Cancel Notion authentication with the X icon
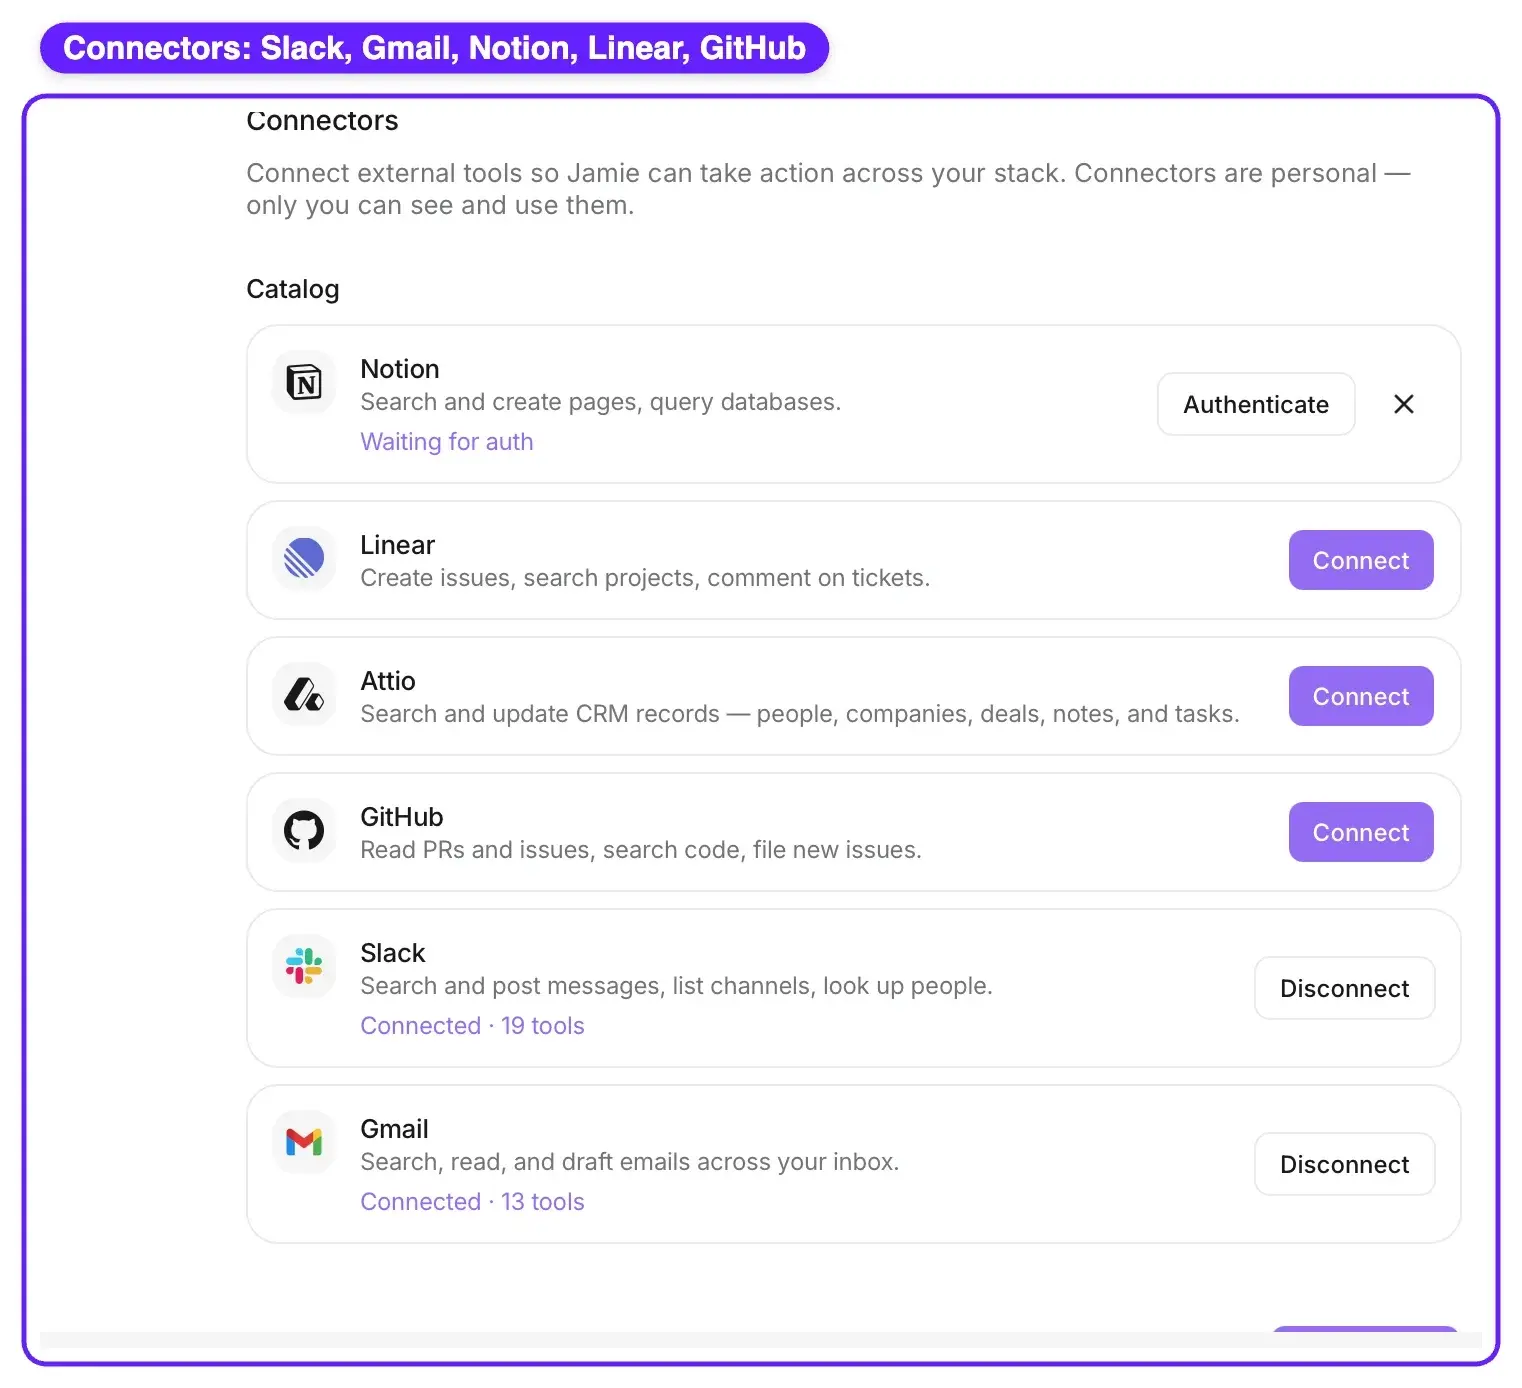 click(1404, 404)
